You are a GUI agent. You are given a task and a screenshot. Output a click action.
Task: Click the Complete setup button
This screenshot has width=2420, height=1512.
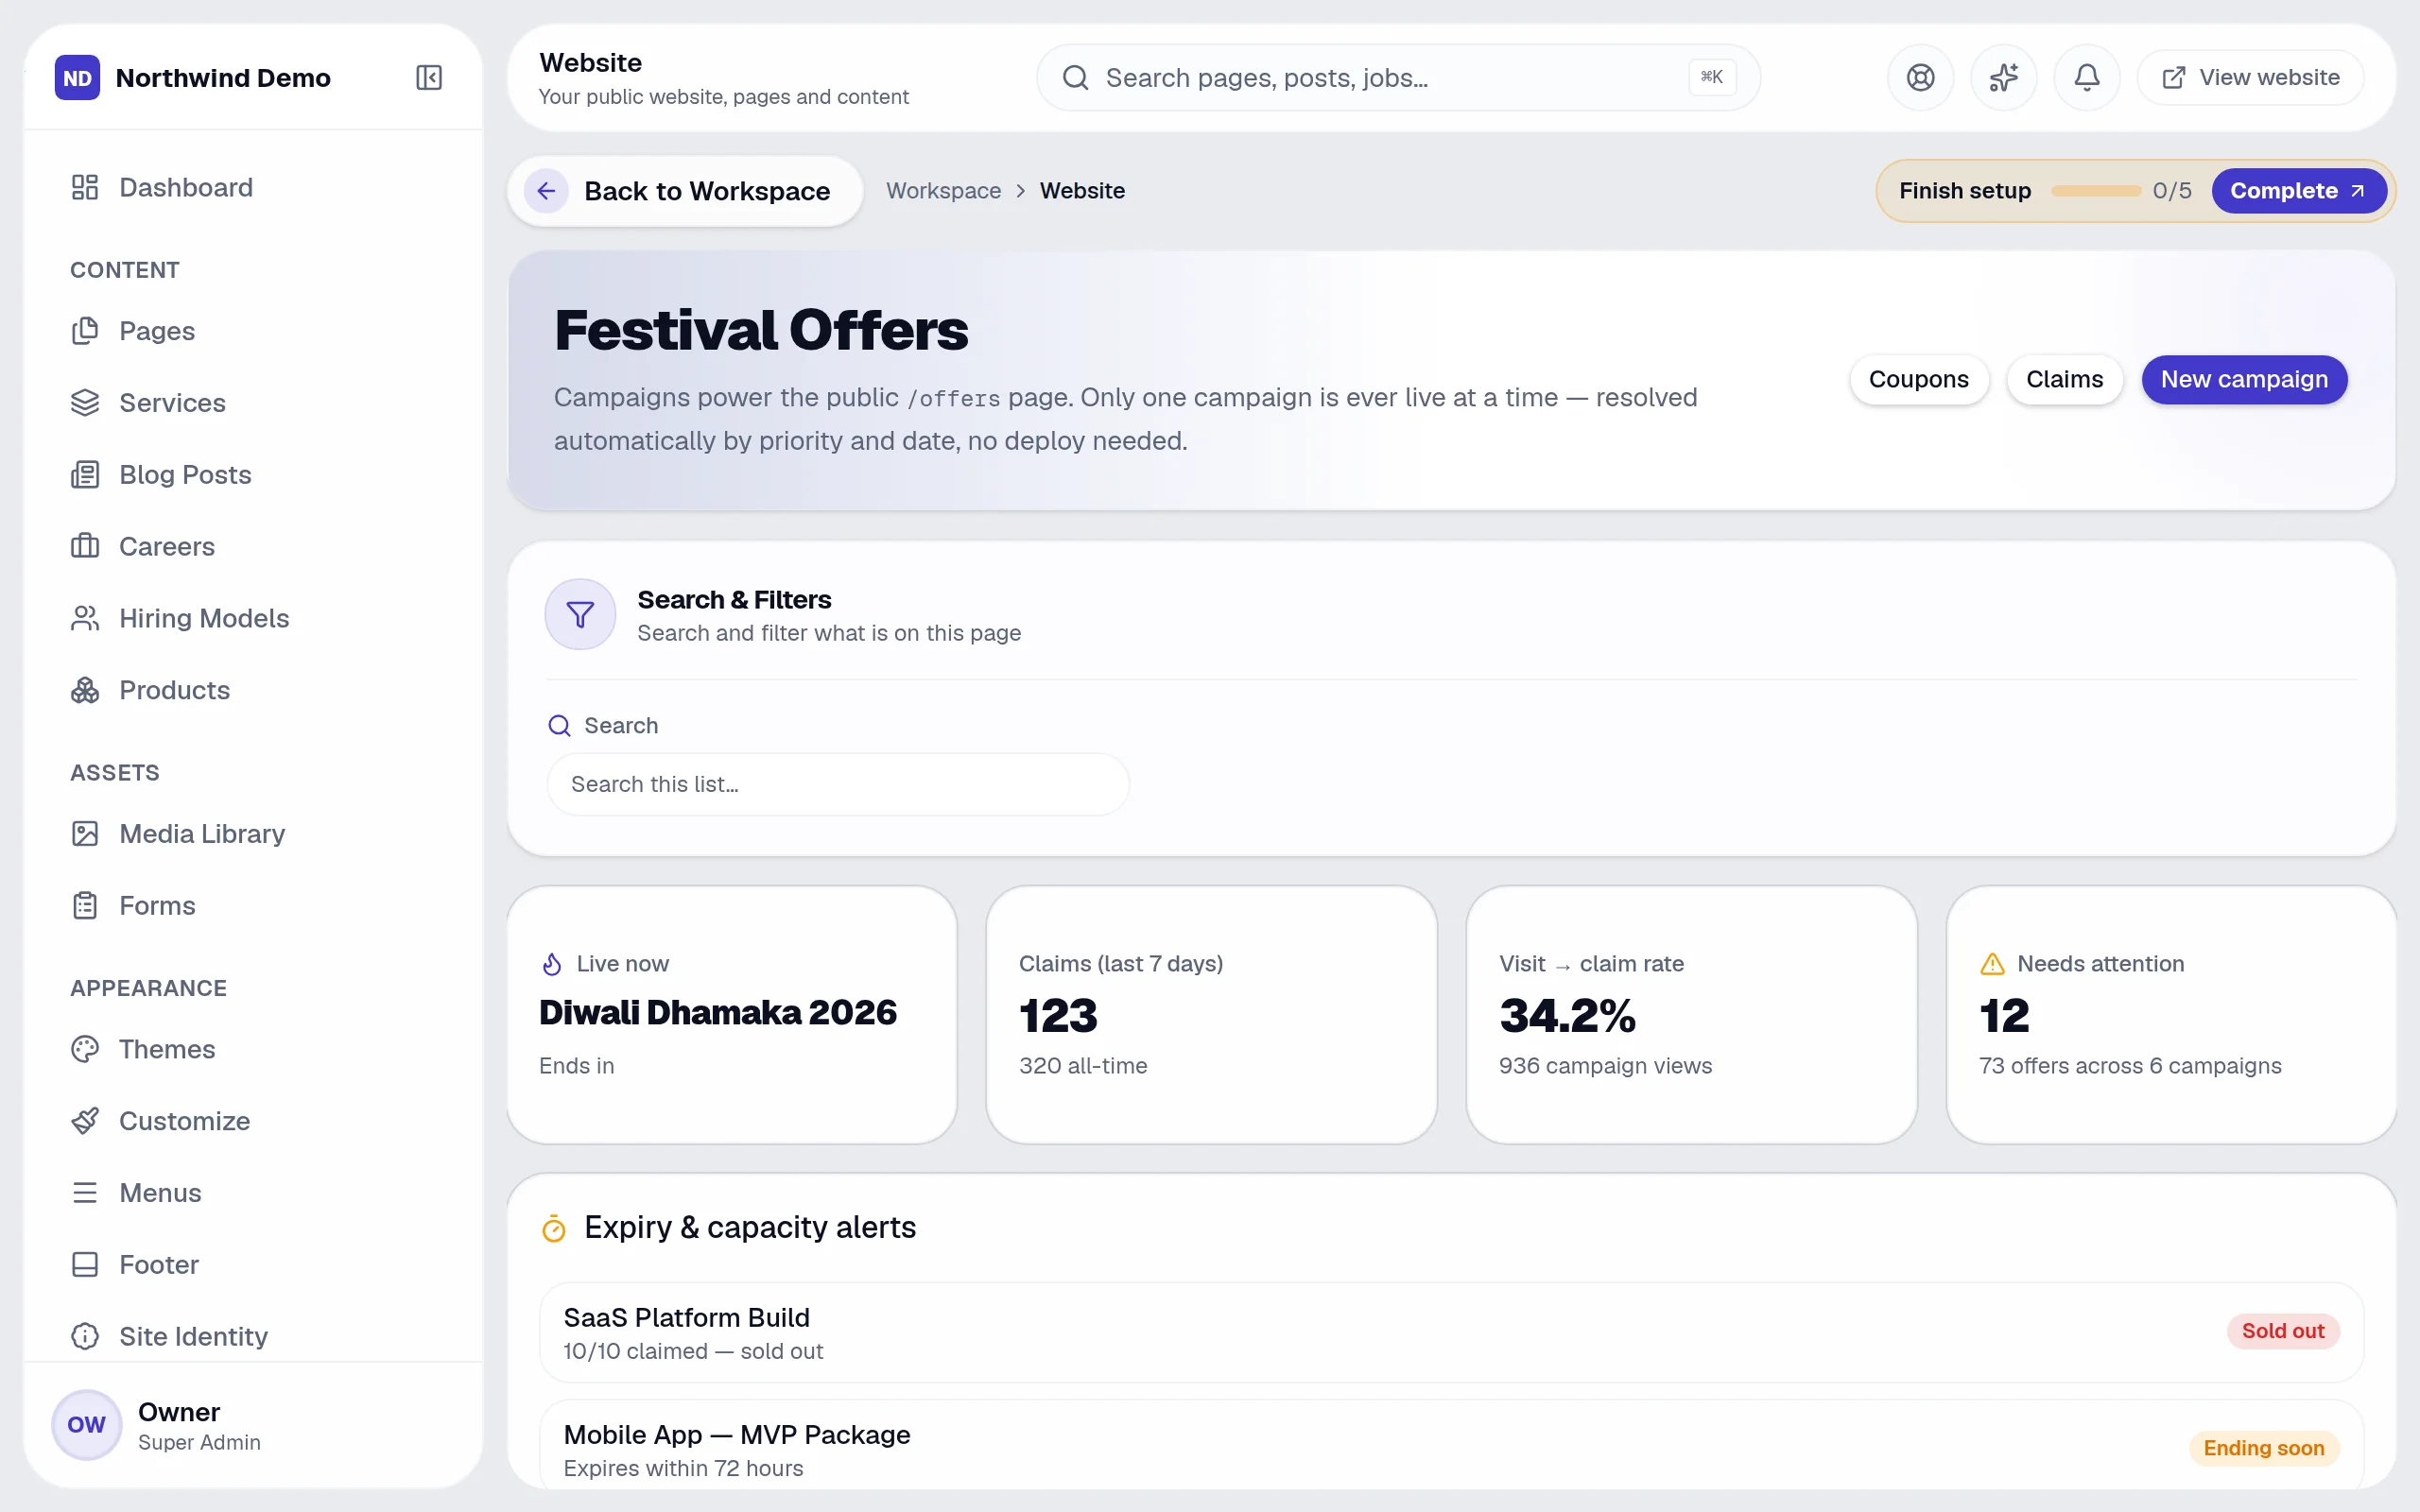point(2298,191)
